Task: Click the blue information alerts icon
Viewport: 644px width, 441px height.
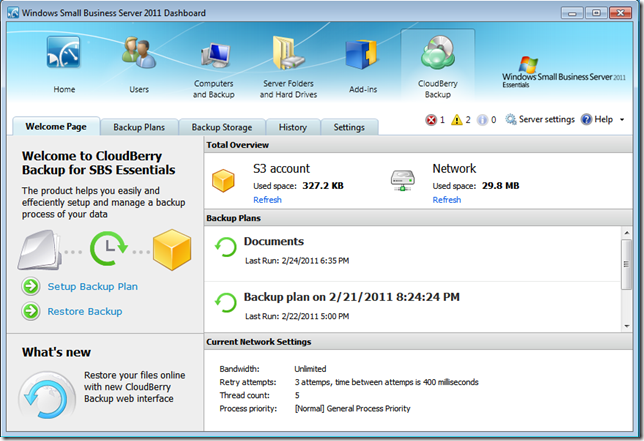Action: (483, 120)
